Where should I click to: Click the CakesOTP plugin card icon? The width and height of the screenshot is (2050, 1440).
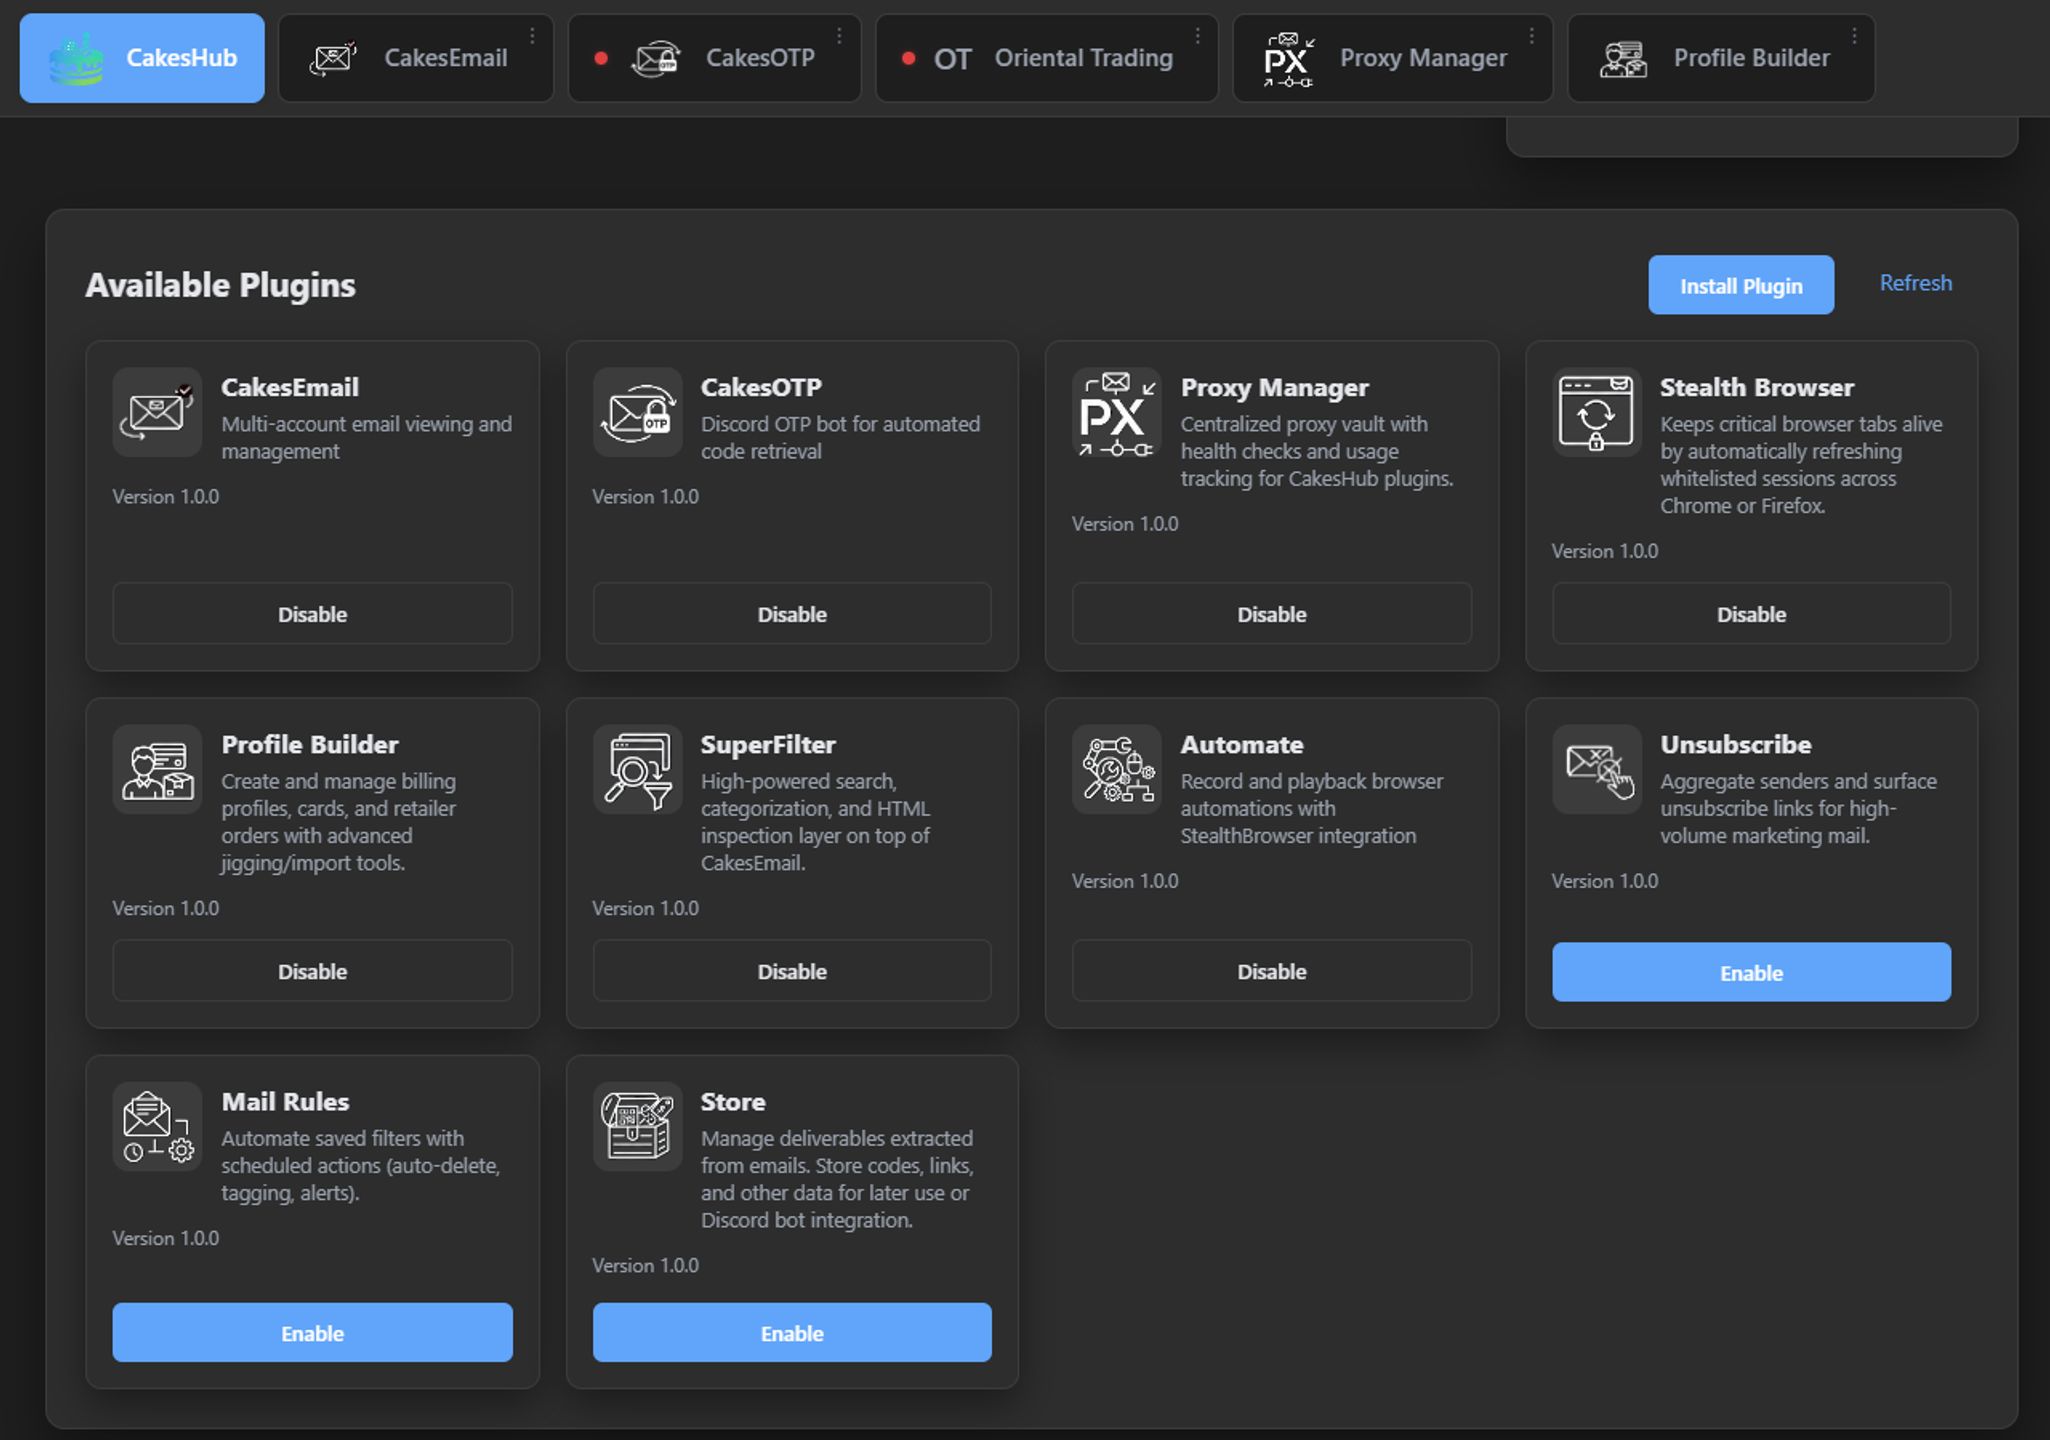(637, 412)
